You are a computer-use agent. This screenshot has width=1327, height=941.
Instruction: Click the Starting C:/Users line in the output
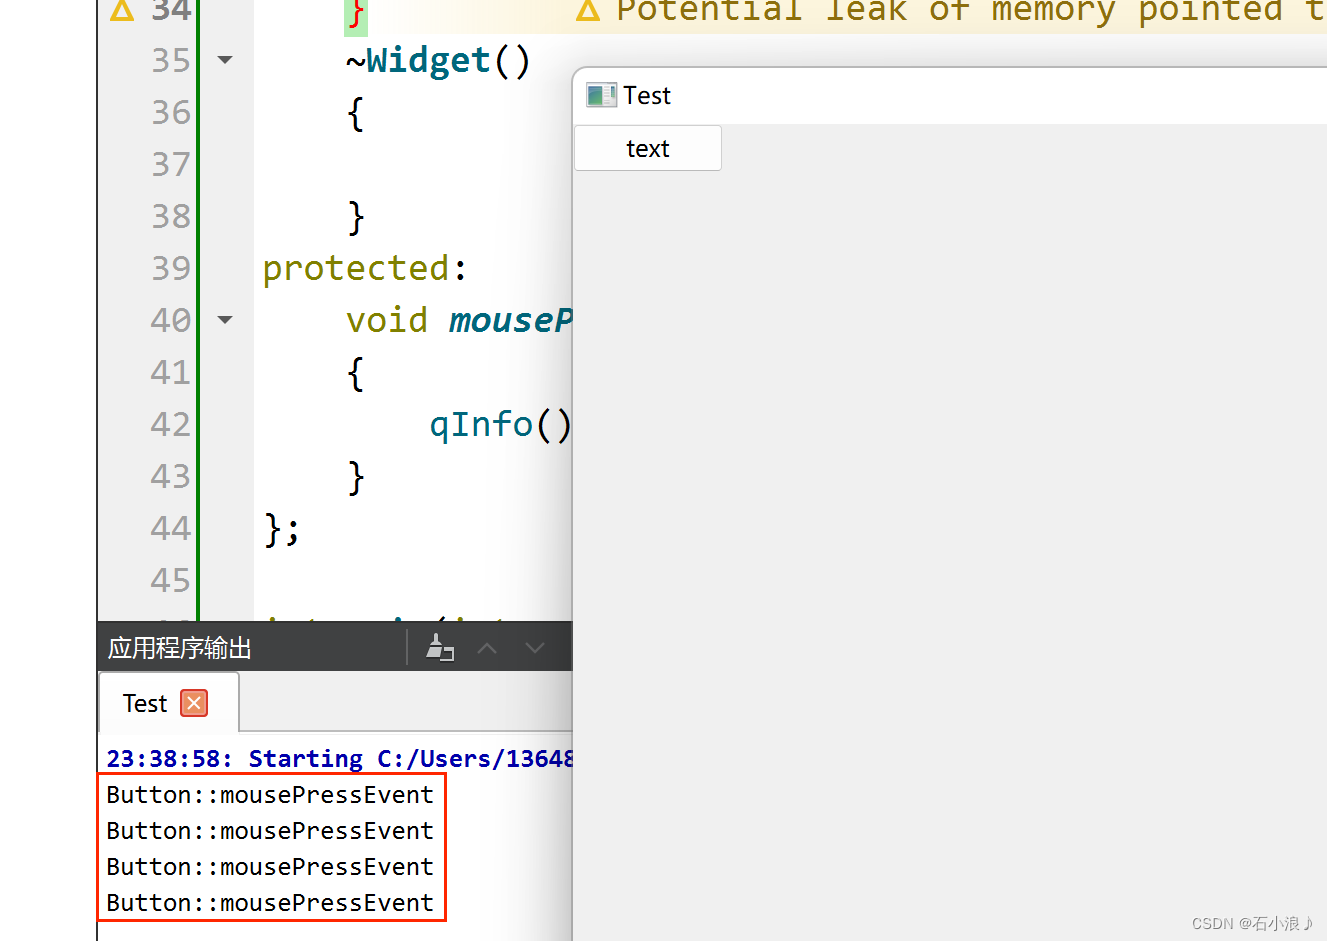330,758
